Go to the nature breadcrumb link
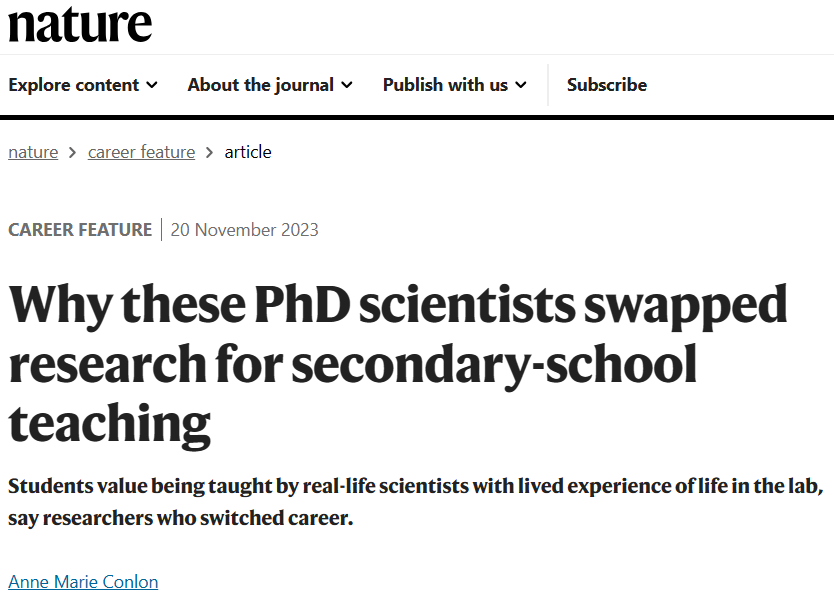Image resolution: width=834 pixels, height=601 pixels. (33, 152)
